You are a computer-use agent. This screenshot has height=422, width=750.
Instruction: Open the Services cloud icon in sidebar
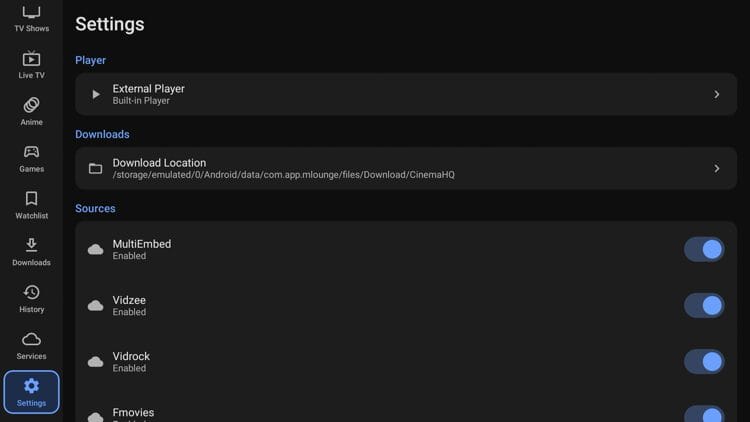pos(31,339)
